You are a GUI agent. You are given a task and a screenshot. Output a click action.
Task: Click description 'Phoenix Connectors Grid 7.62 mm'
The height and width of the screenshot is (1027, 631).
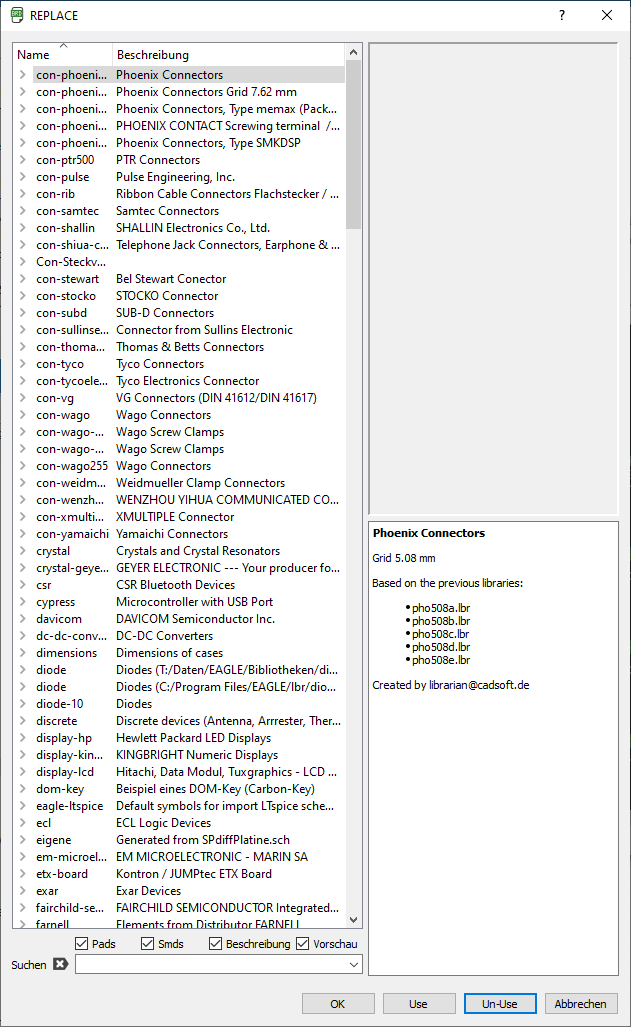206,92
